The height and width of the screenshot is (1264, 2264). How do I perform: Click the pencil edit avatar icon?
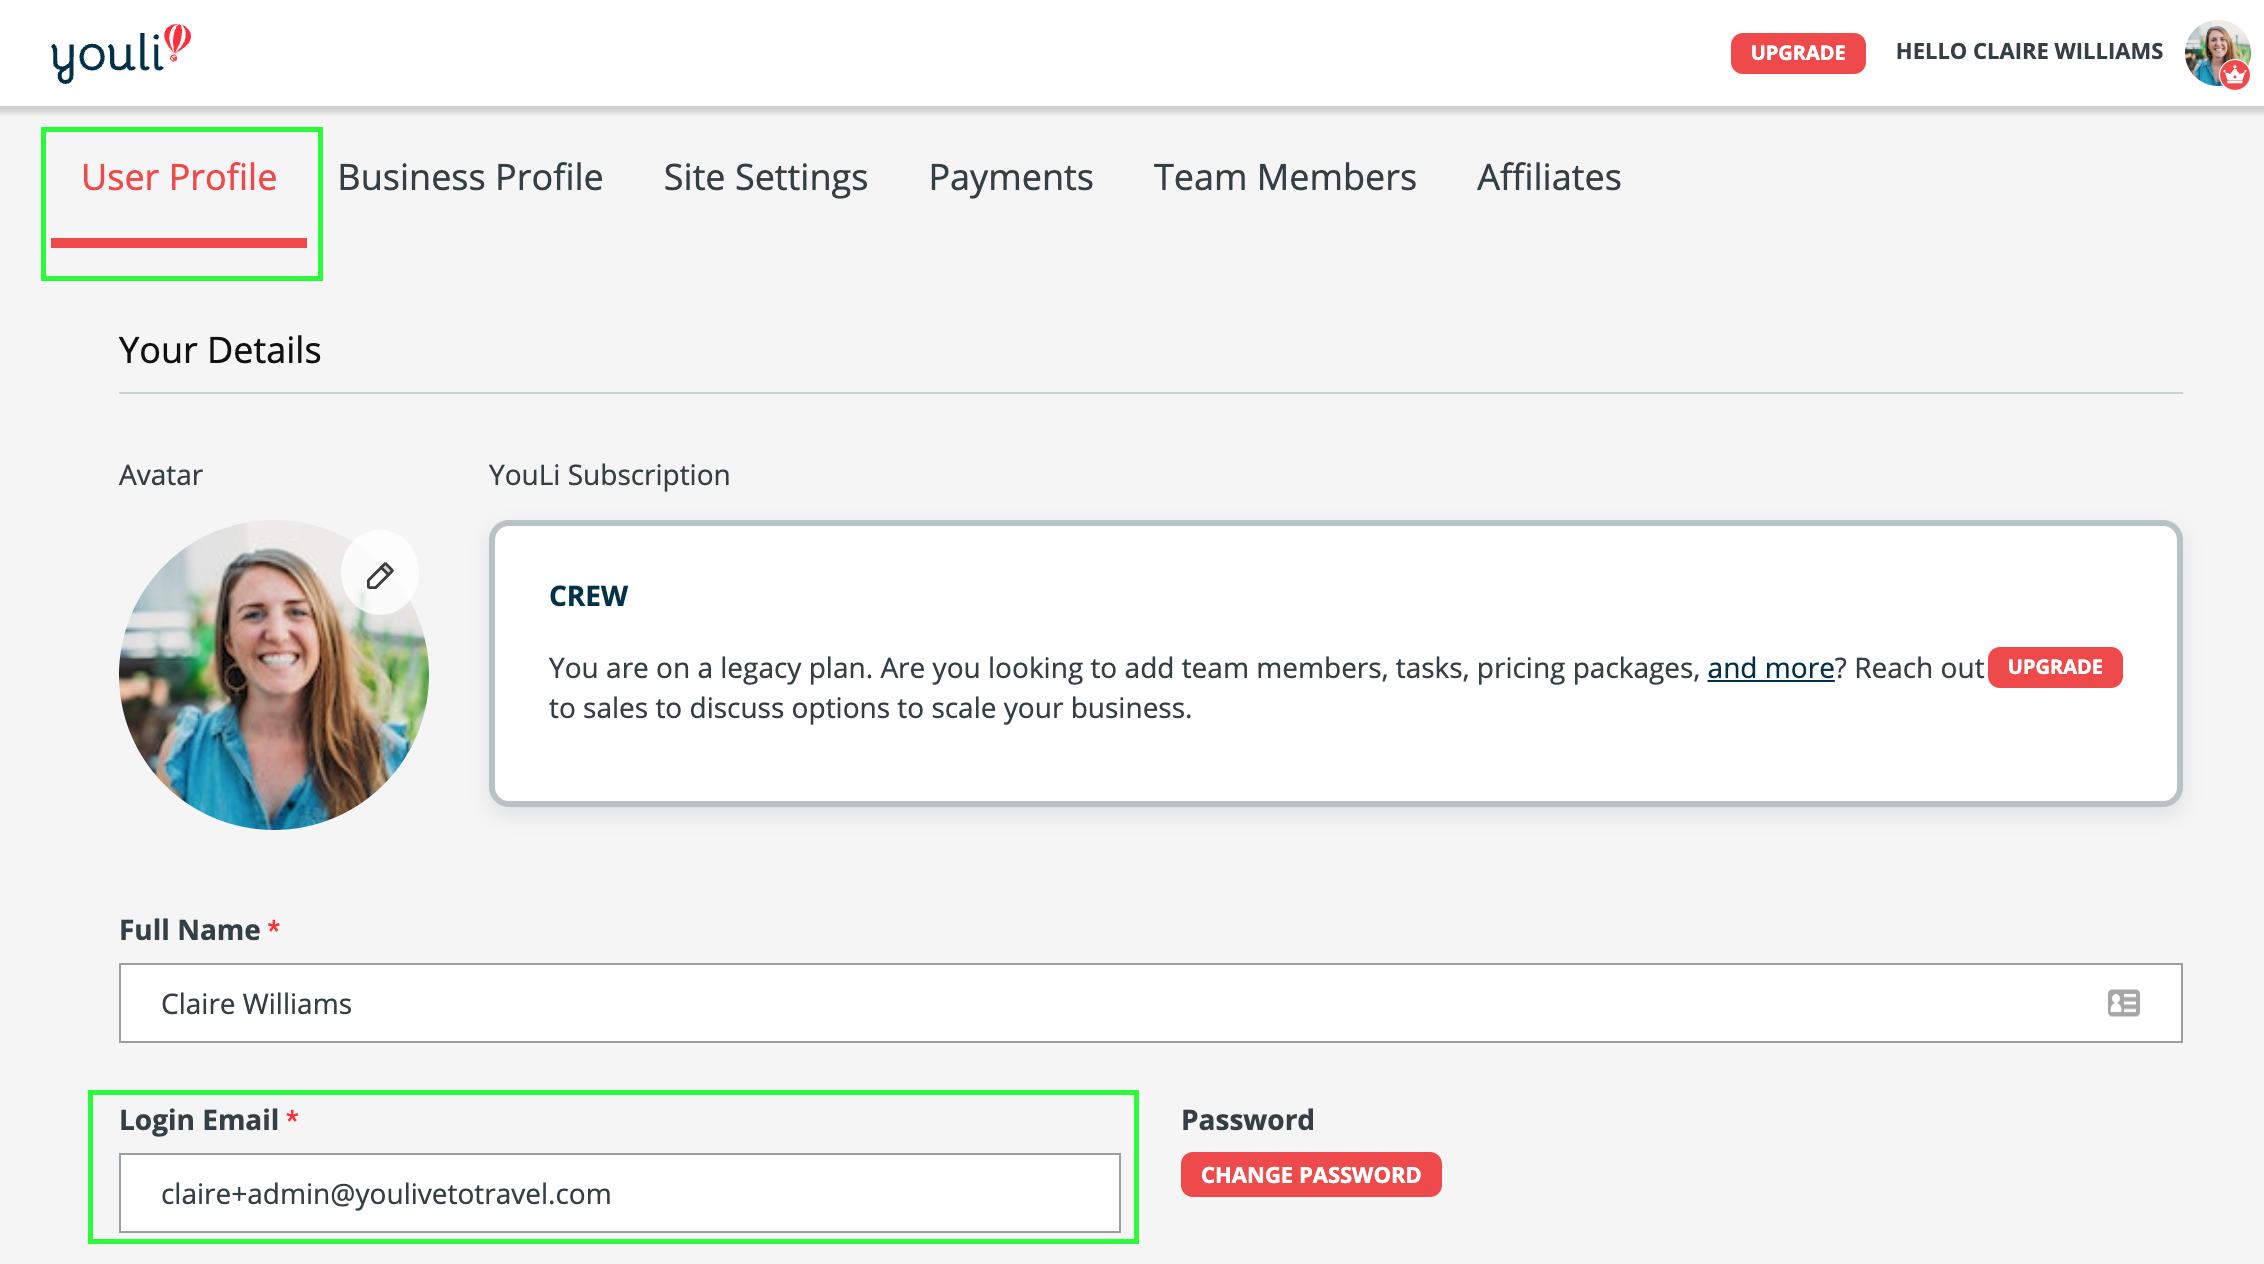[380, 575]
